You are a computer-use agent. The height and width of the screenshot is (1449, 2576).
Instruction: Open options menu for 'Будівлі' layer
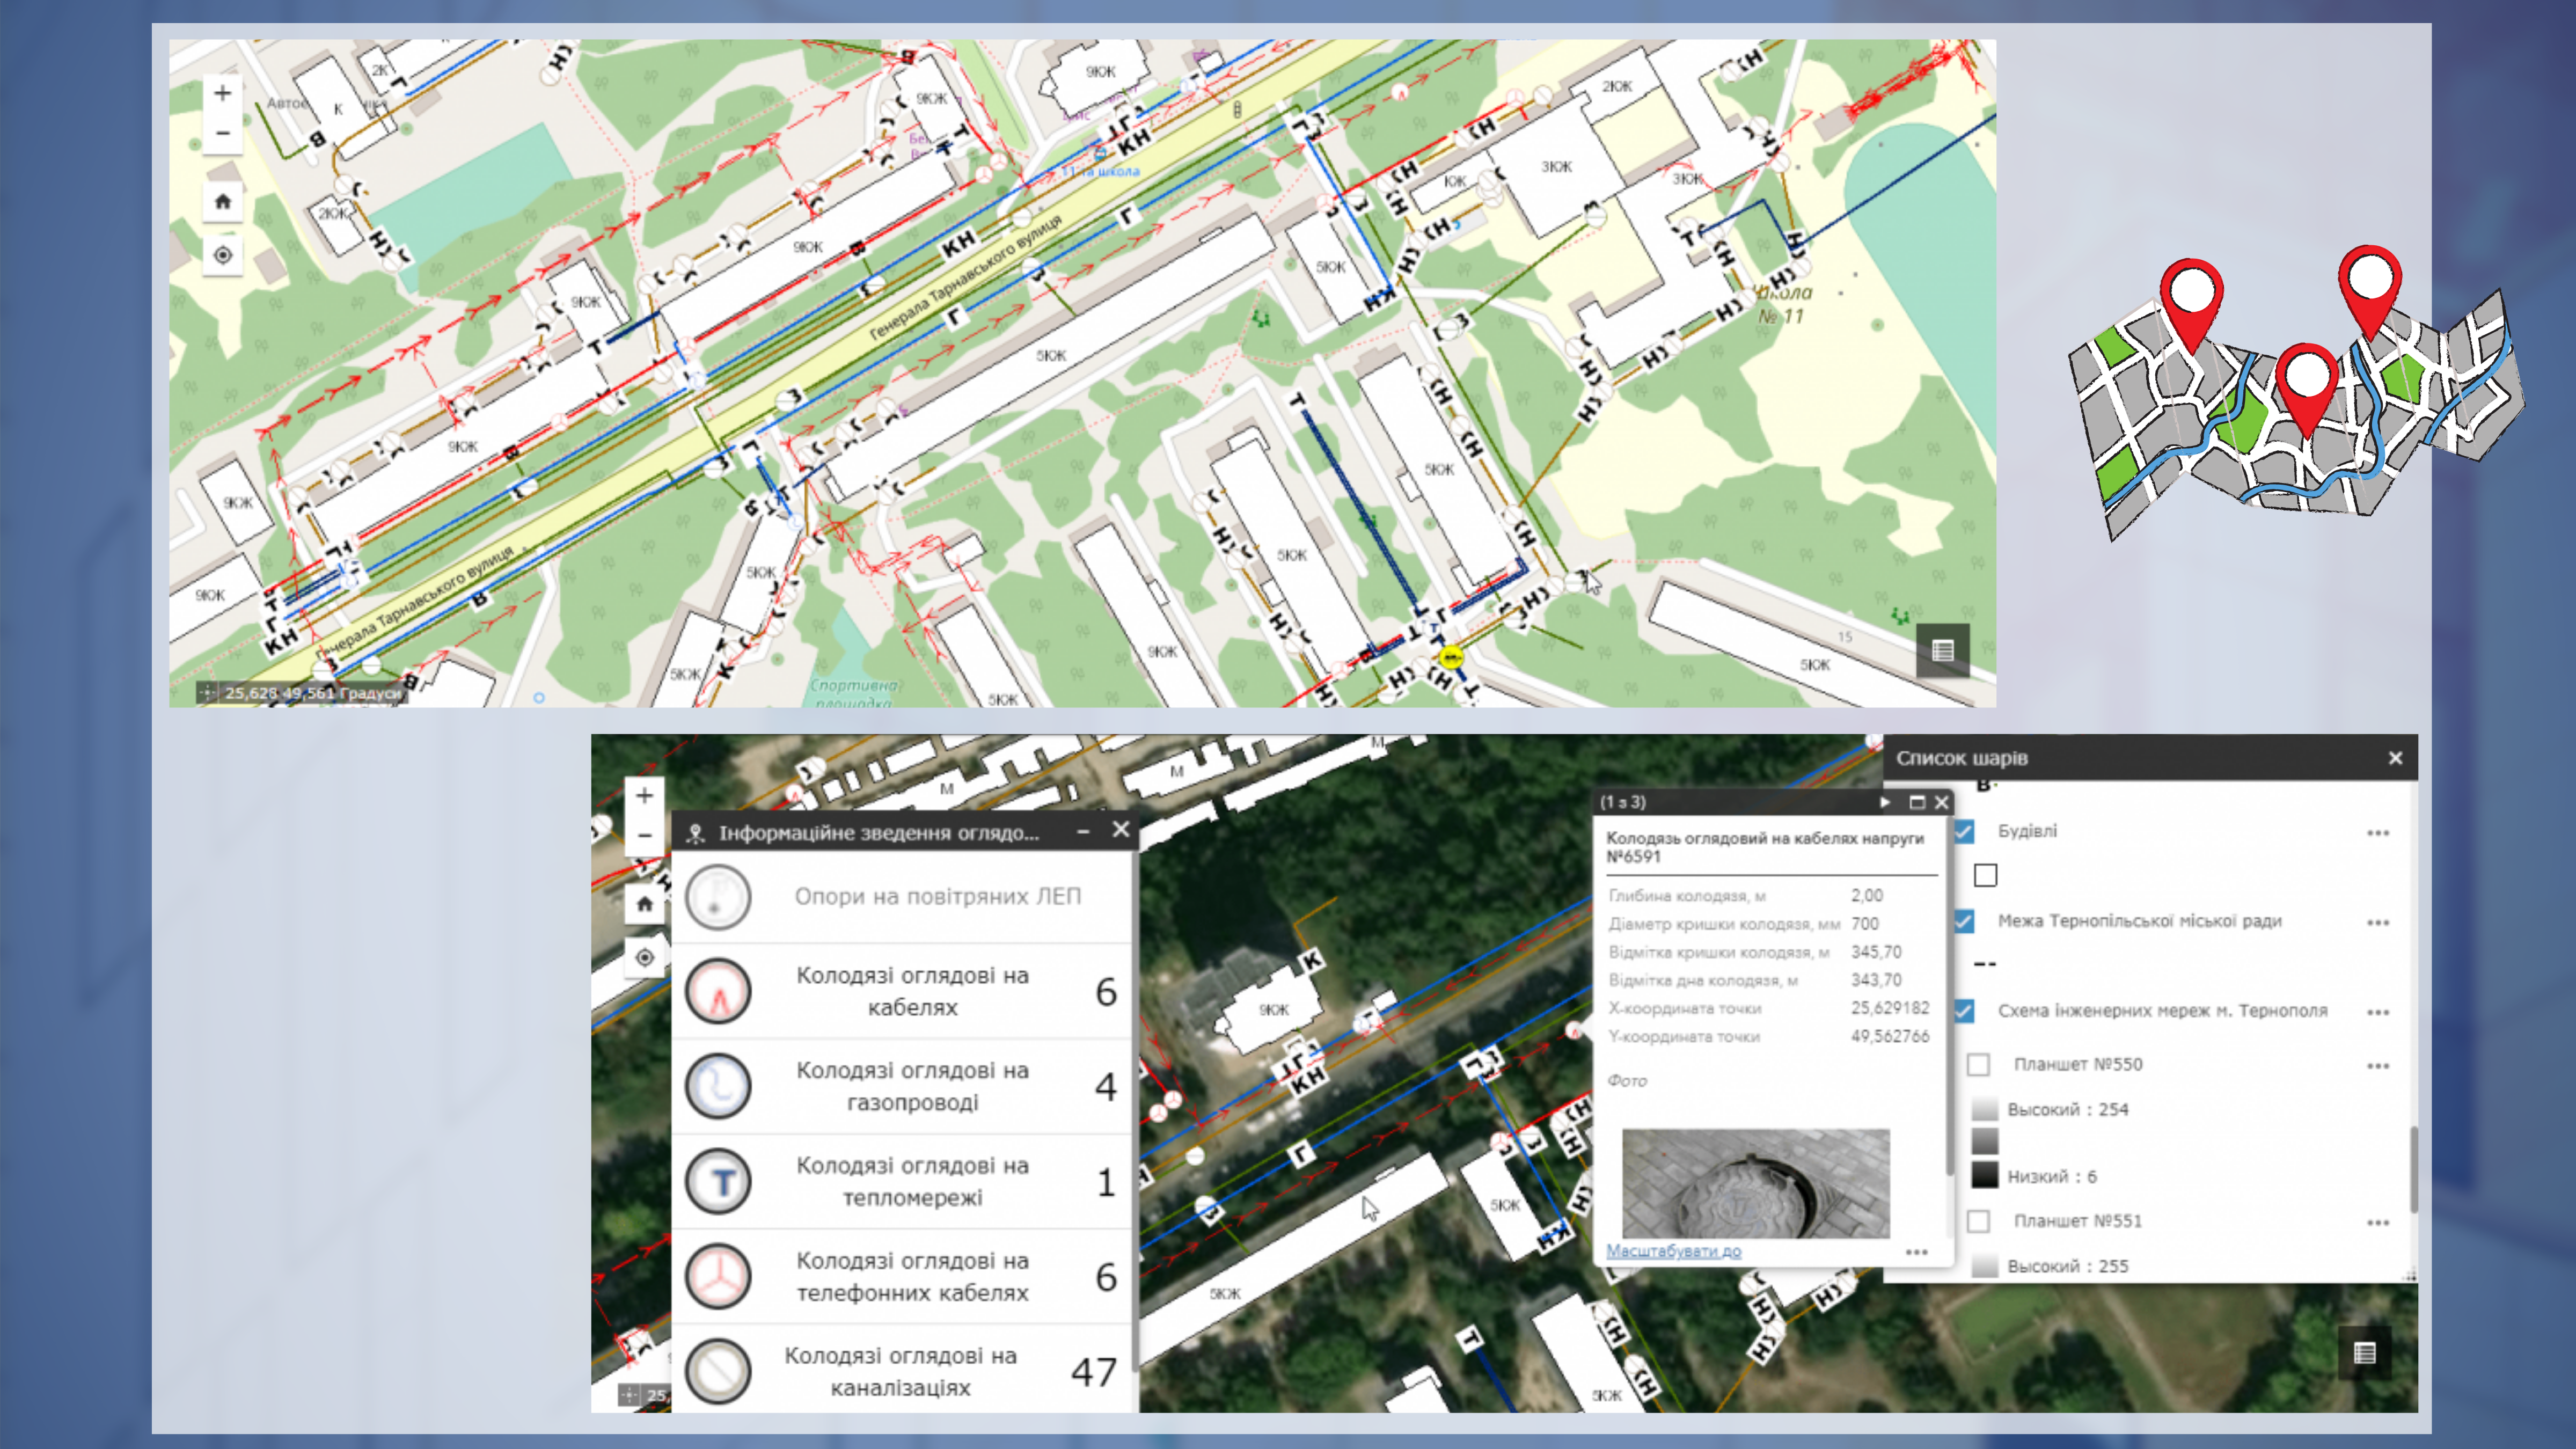click(2378, 833)
